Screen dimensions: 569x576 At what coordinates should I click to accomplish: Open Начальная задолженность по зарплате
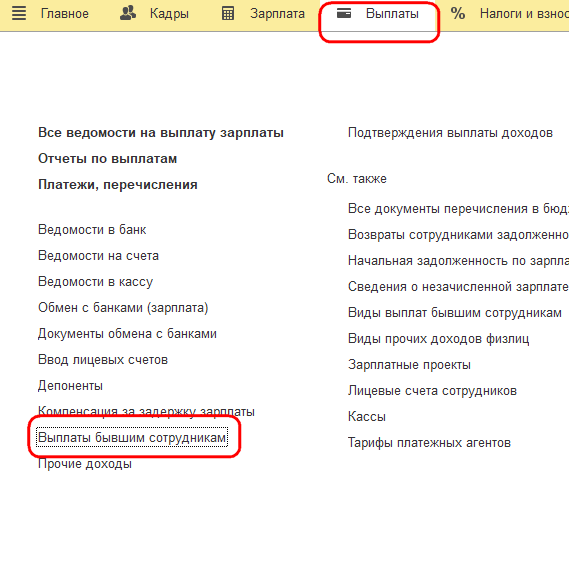pos(458,261)
